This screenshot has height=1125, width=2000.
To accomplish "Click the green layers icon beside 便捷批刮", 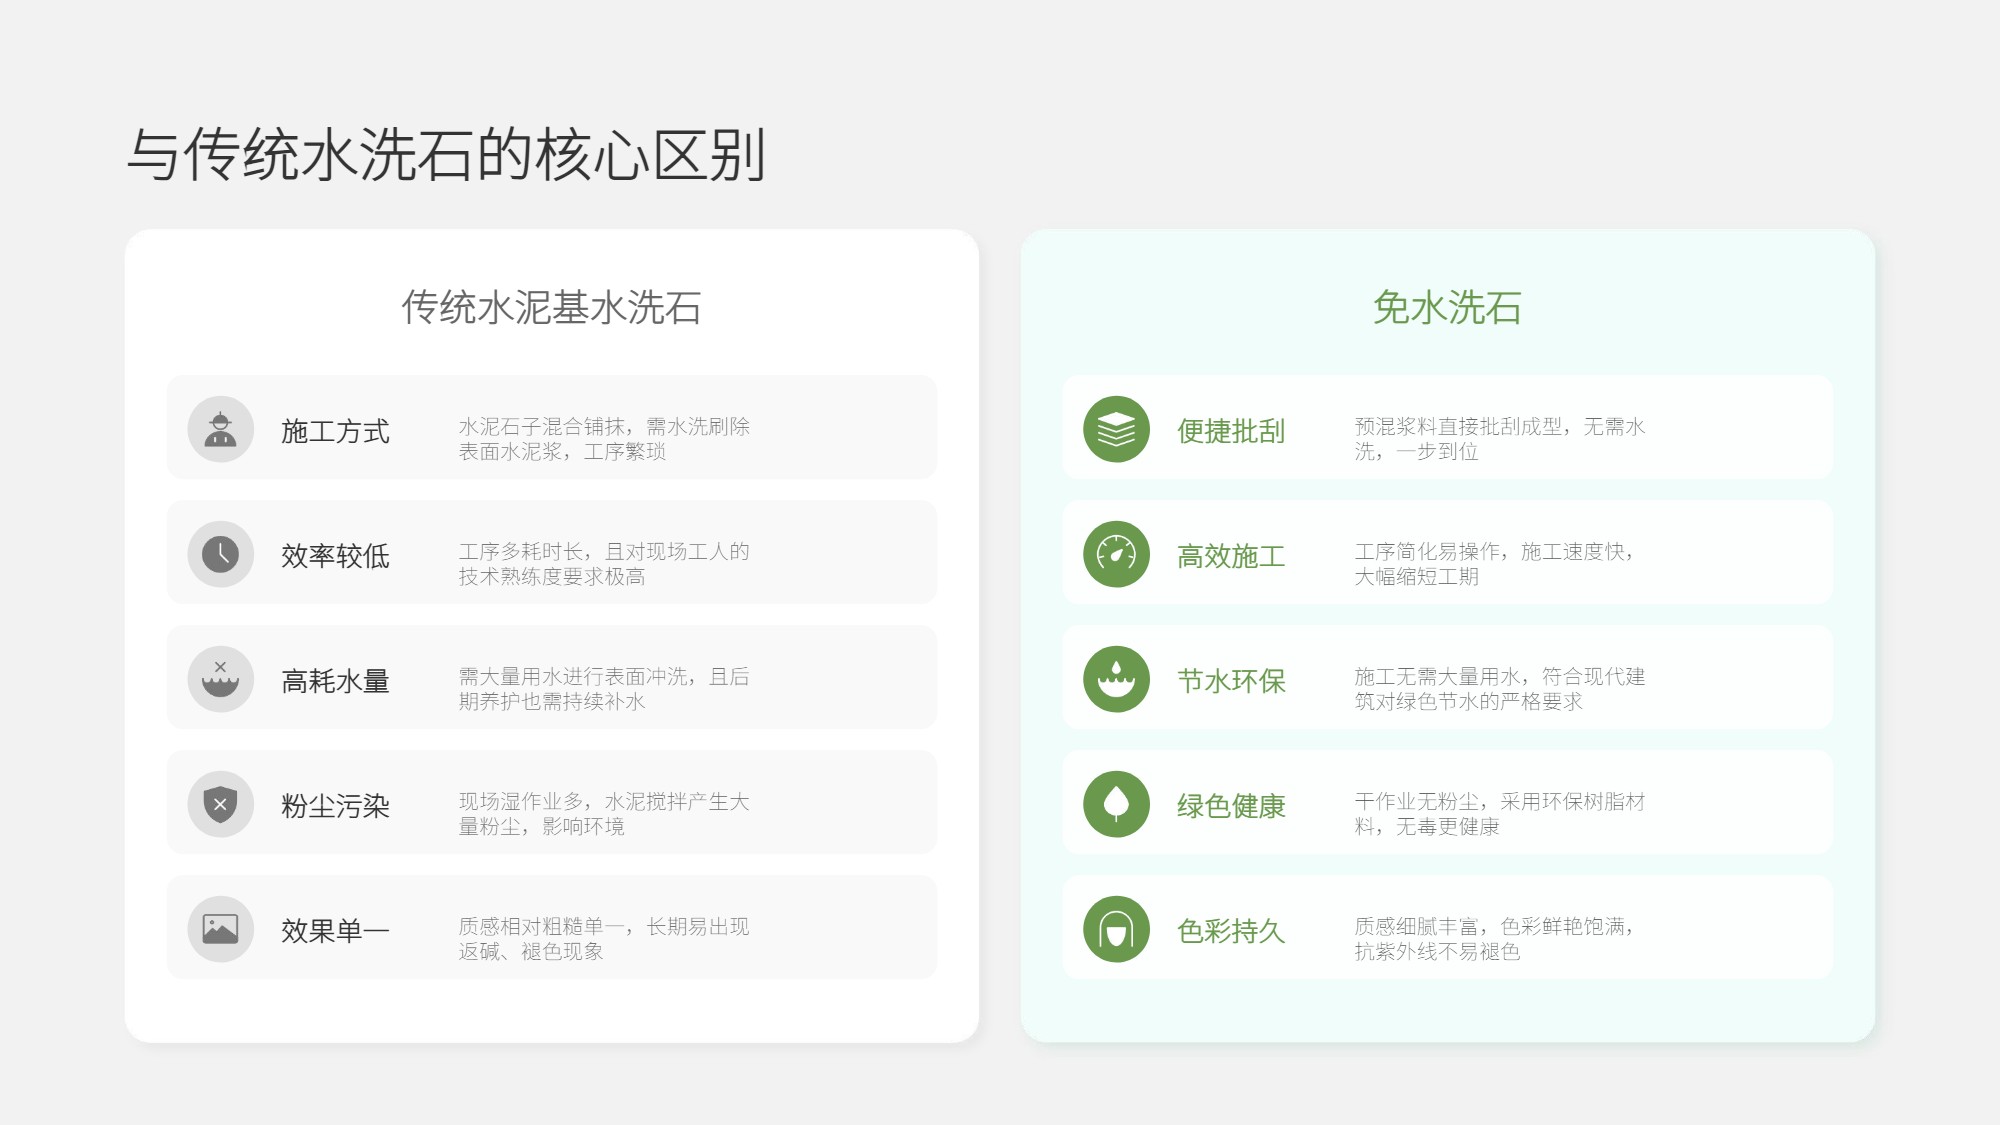I will 1116,429.
